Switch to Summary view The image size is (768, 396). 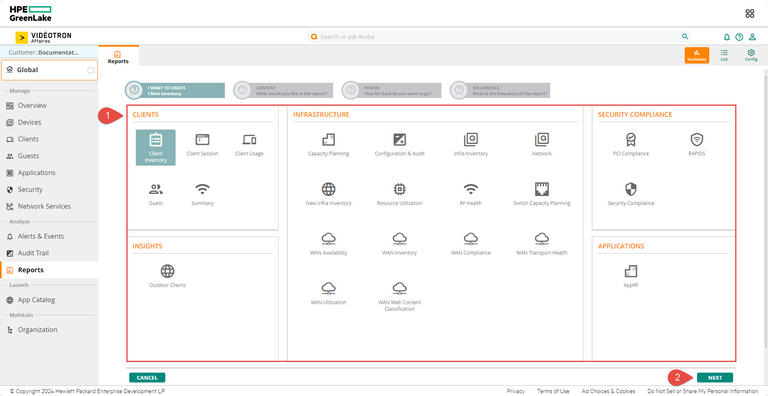tap(696, 55)
